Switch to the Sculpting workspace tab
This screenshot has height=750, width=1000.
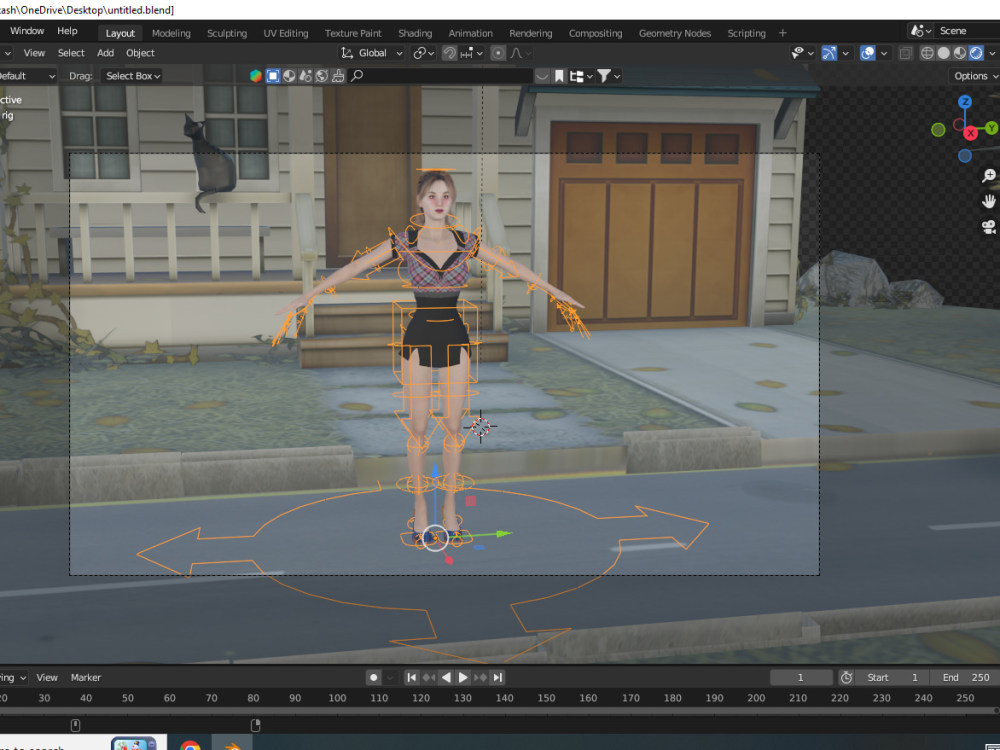coord(226,33)
